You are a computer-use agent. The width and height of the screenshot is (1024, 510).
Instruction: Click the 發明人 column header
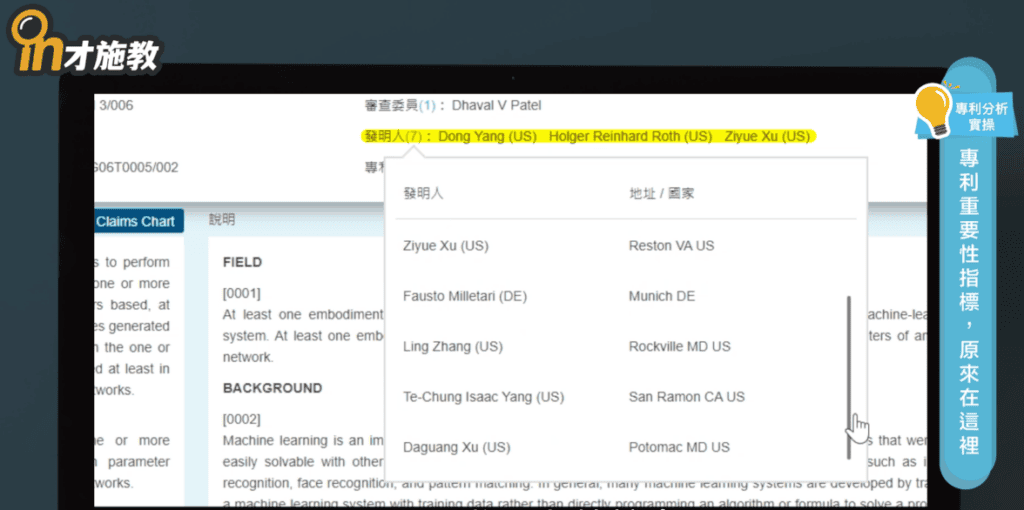[423, 194]
